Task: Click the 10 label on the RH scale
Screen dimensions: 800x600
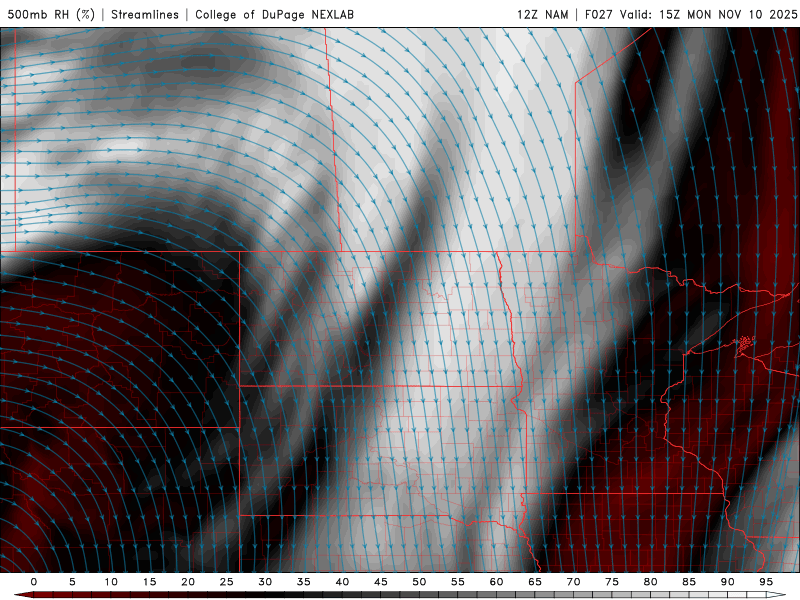Action: click(111, 582)
